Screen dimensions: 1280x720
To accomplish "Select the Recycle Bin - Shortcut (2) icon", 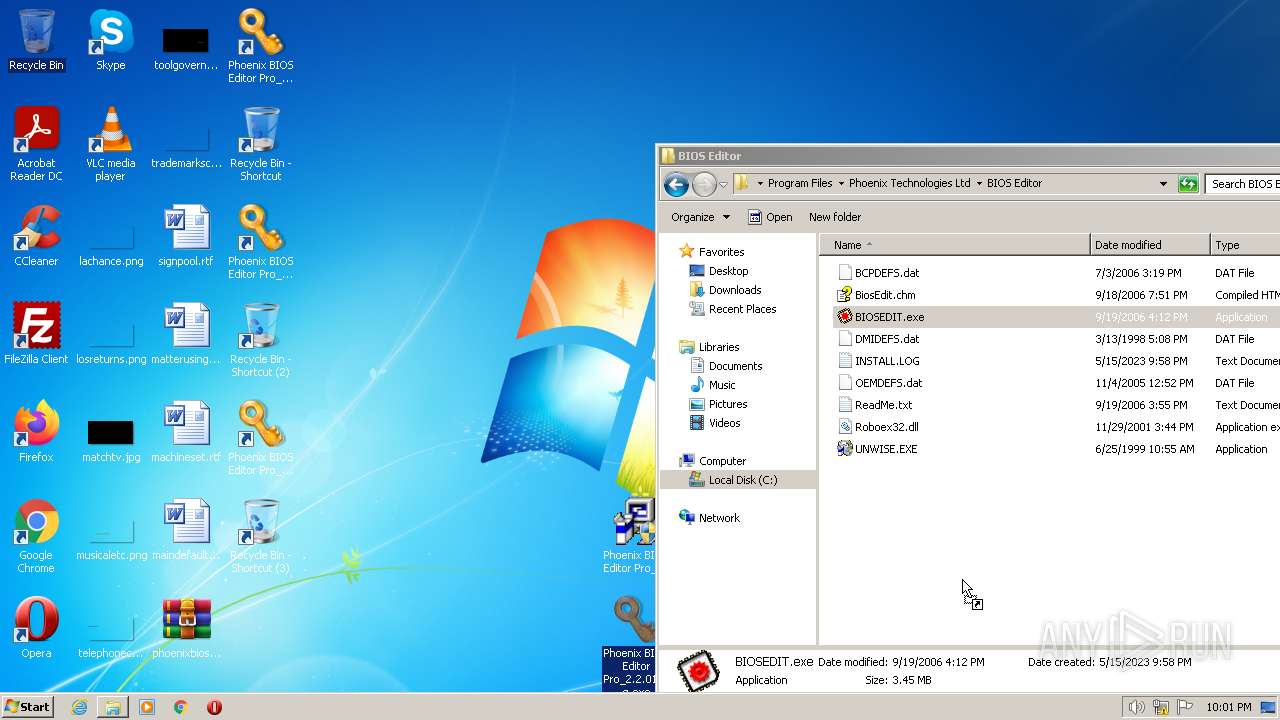I will point(260,340).
